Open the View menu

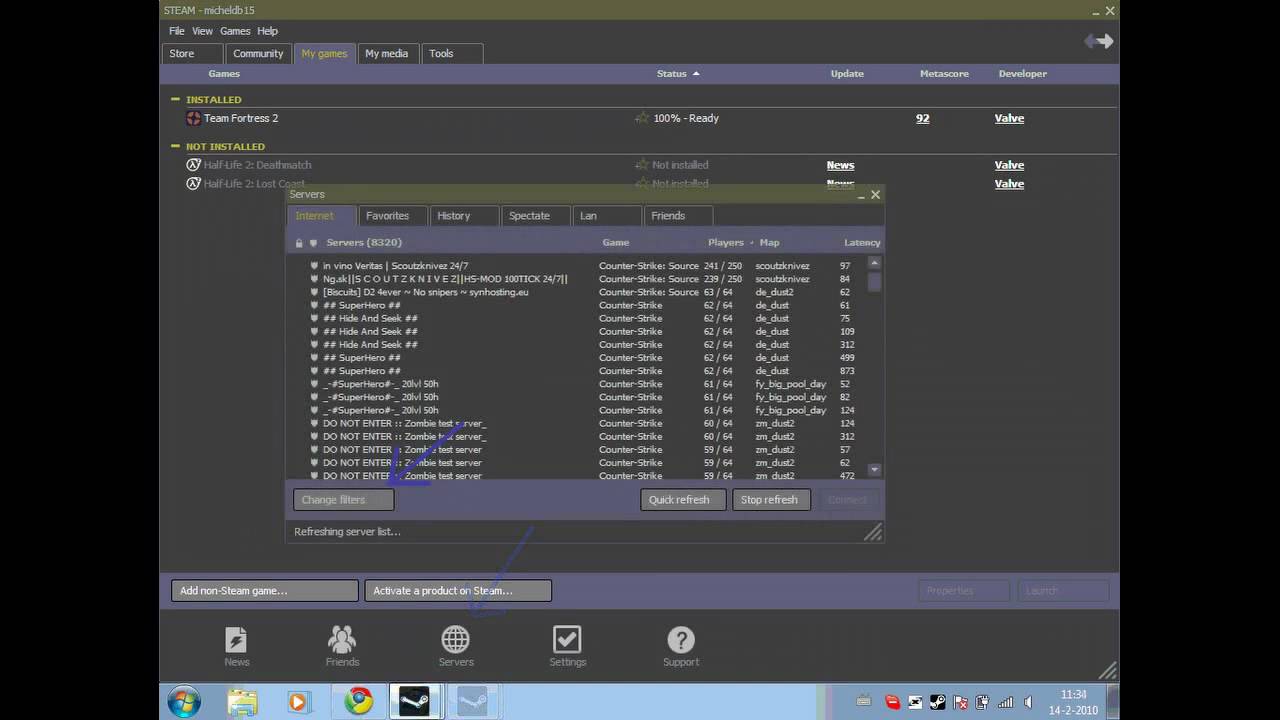202,31
